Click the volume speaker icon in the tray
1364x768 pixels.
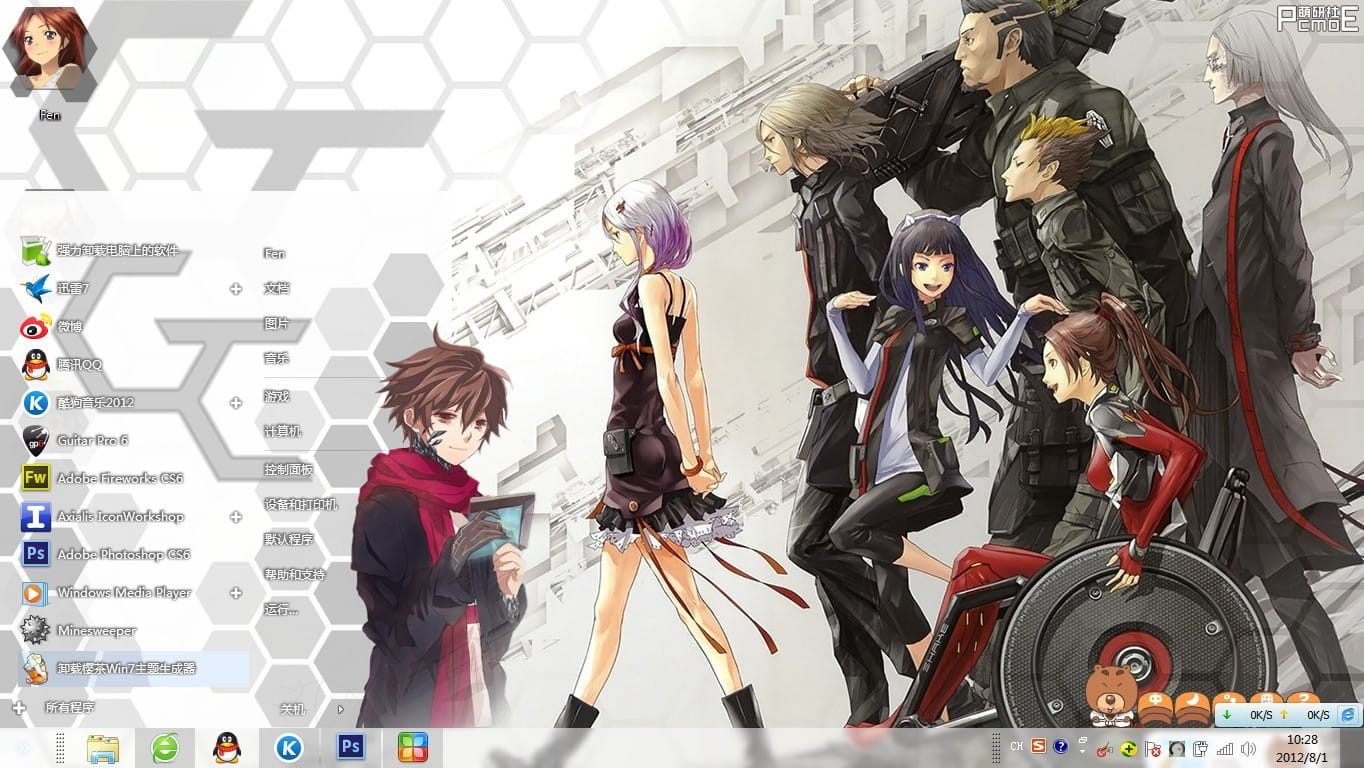pyautogui.click(x=1246, y=748)
